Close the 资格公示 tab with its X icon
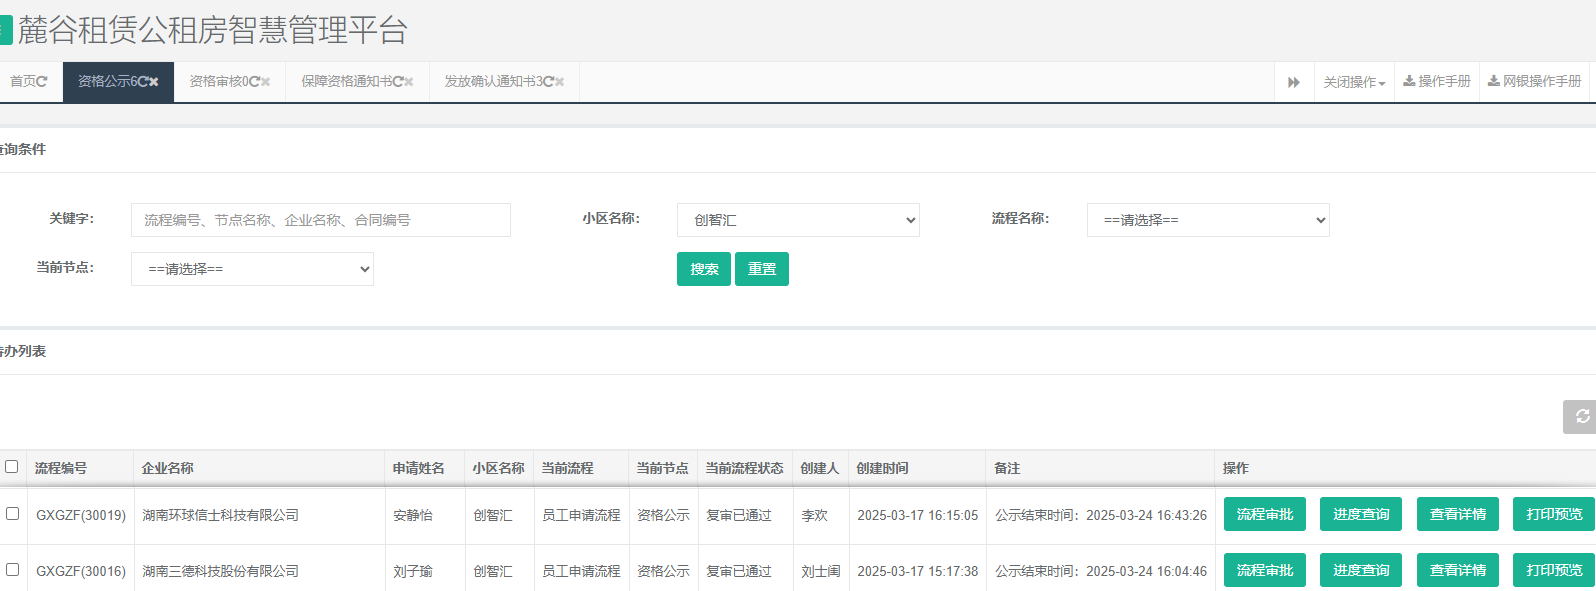Image resolution: width=1596 pixels, height=591 pixels. click(x=154, y=82)
